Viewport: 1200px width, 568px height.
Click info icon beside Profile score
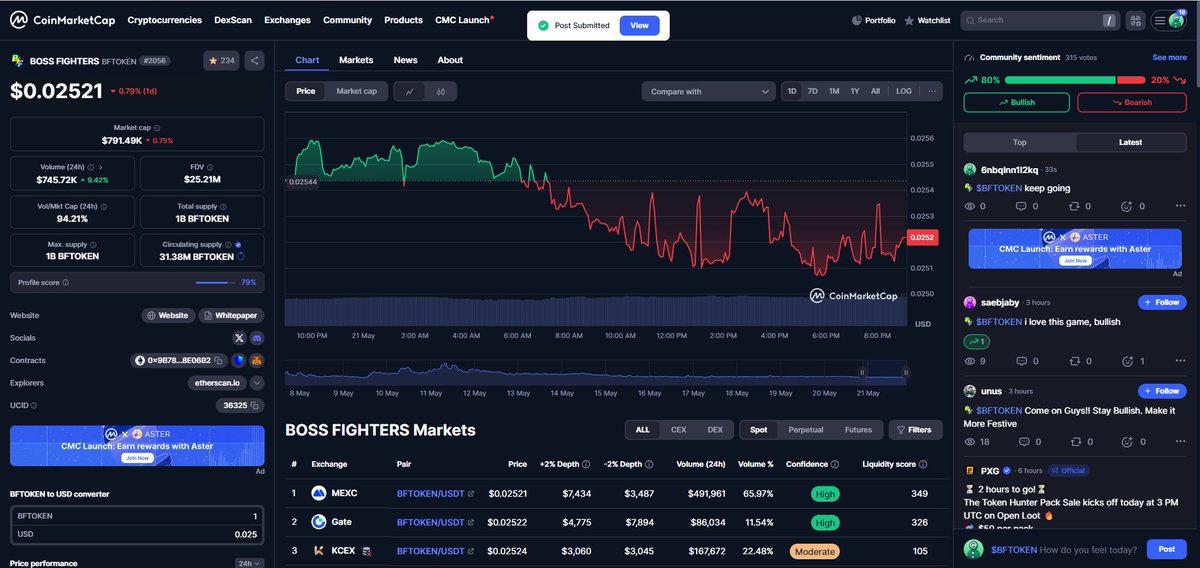click(66, 283)
